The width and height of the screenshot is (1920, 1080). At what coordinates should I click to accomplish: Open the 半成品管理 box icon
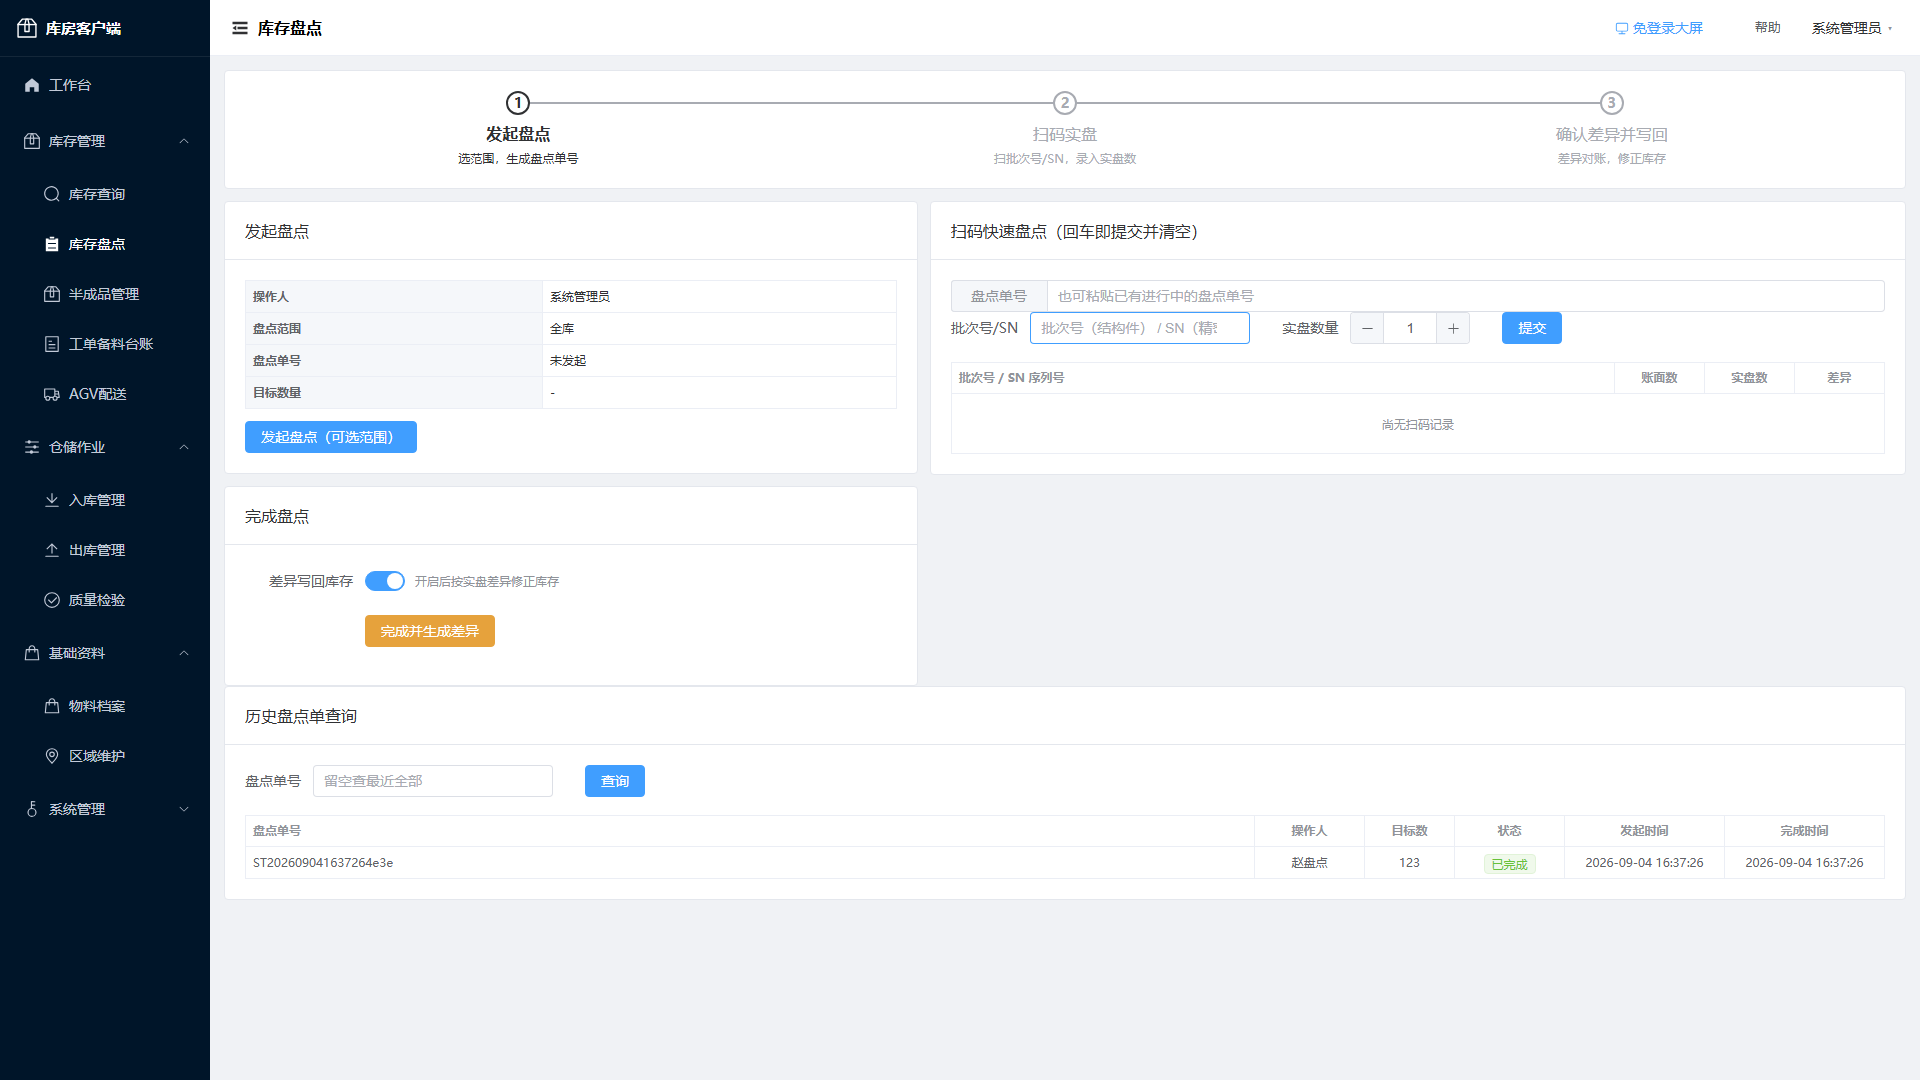tap(52, 294)
